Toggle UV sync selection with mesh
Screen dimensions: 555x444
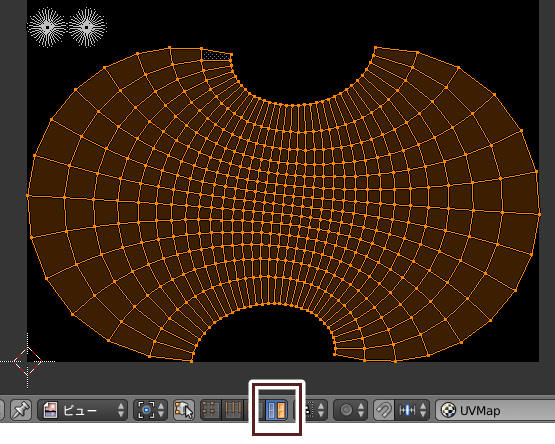pyautogui.click(x=184, y=410)
